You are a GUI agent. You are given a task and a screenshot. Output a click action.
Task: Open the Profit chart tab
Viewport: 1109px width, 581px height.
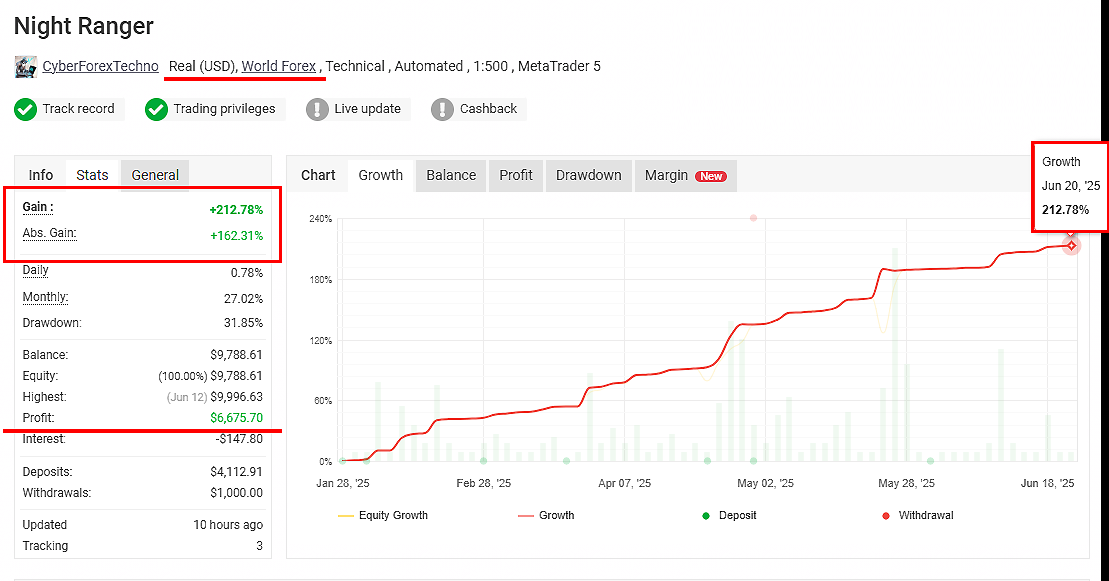(x=516, y=175)
